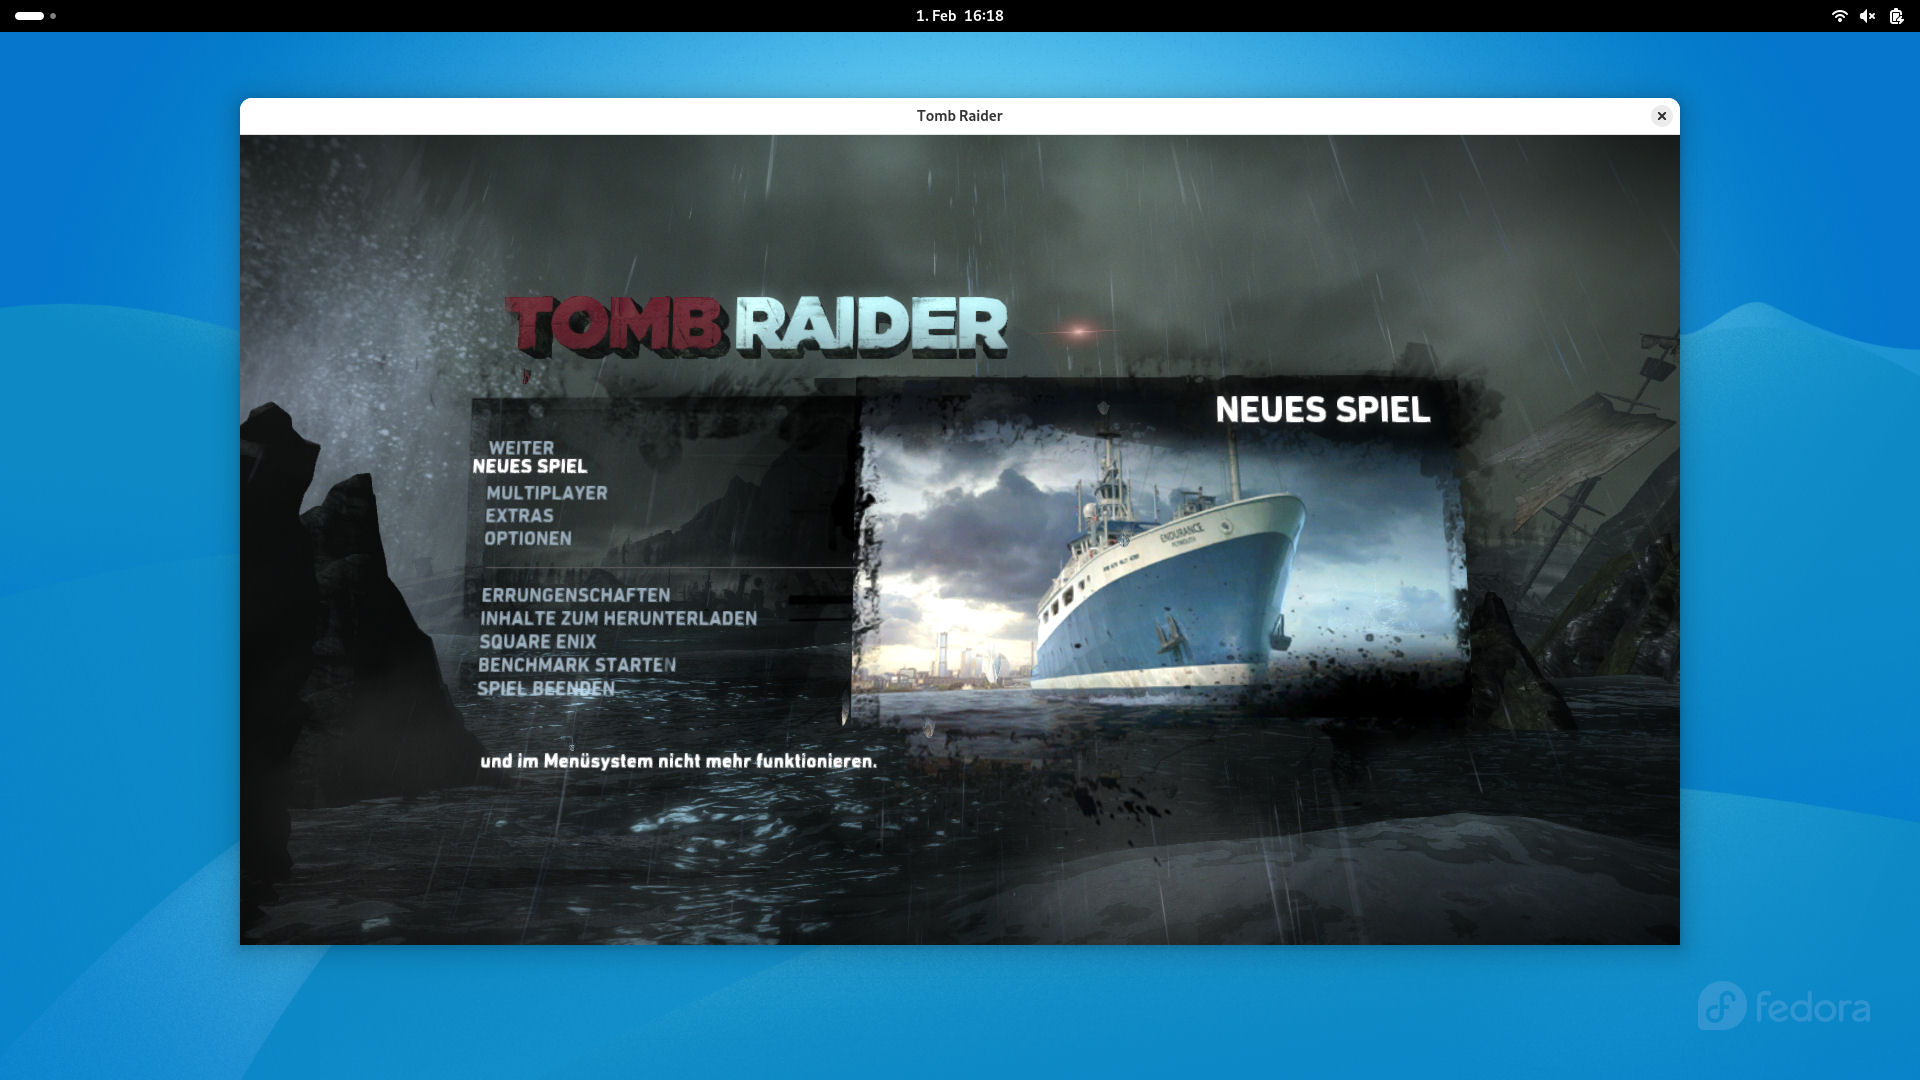Image resolution: width=1920 pixels, height=1080 pixels.
Task: Open the battery status icon
Action: coord(1896,16)
